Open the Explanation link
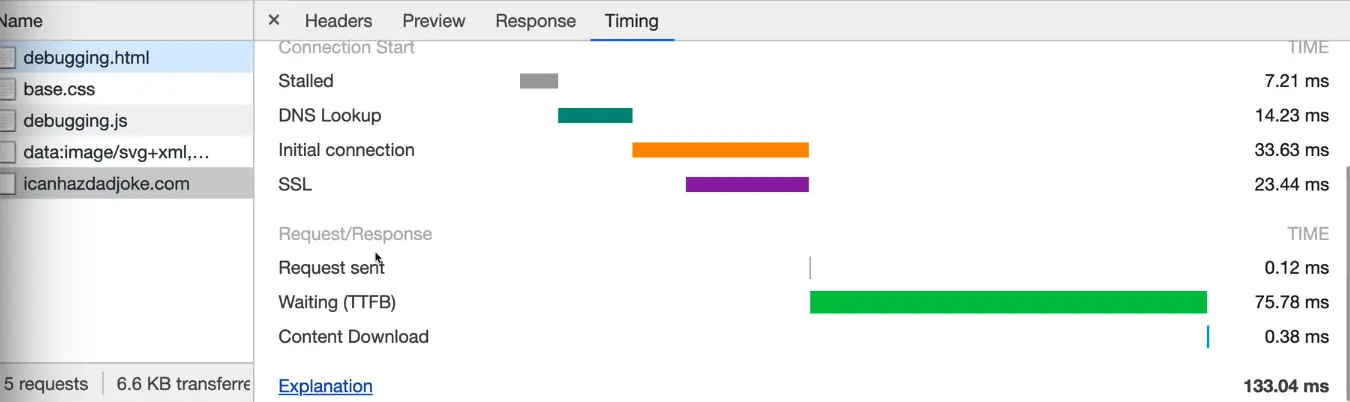Viewport: 1350px width, 402px height. 325,386
